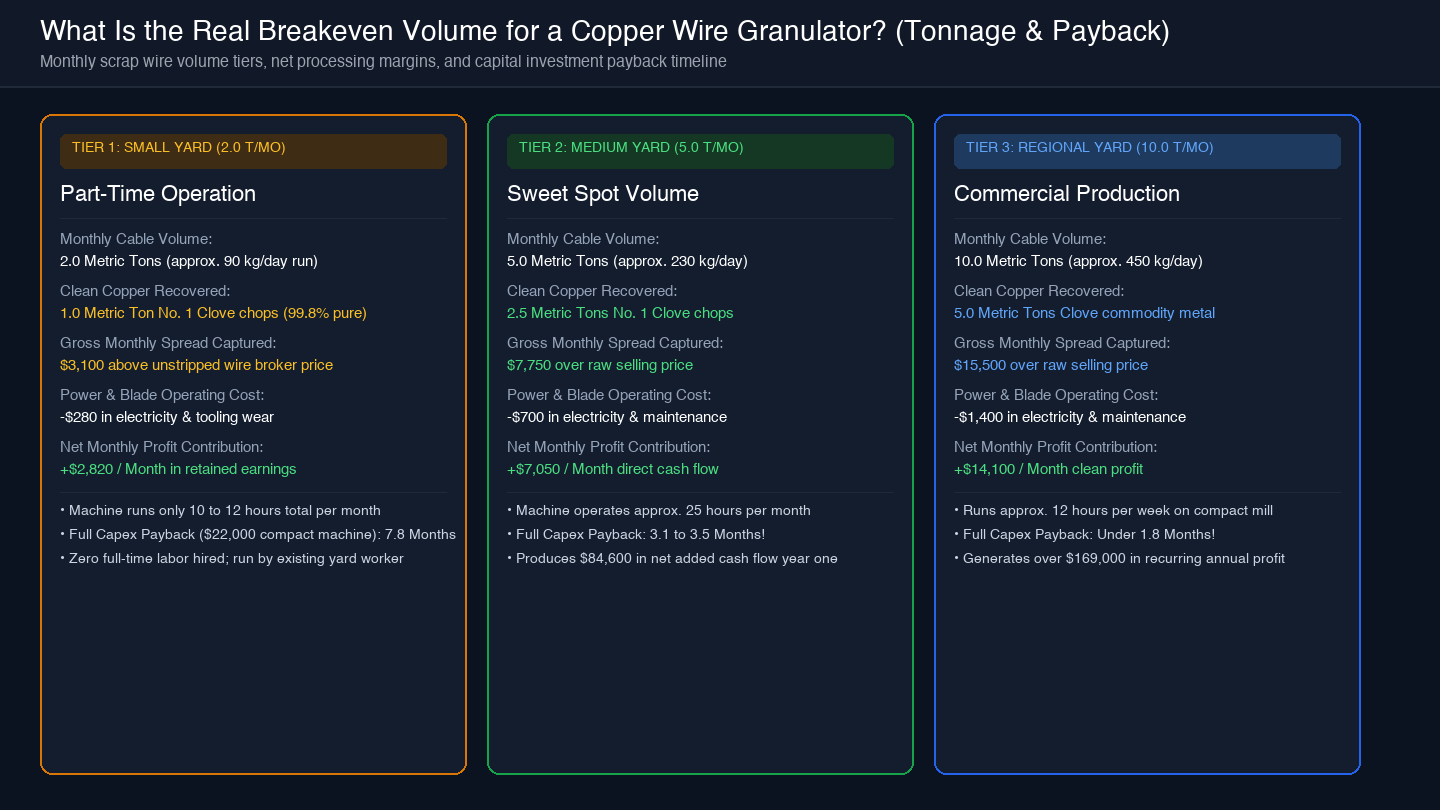This screenshot has width=1440, height=810.
Task: Click the "Net Monthly Profit Contribution:" label in the Tier 2 card
Action: coord(608,447)
